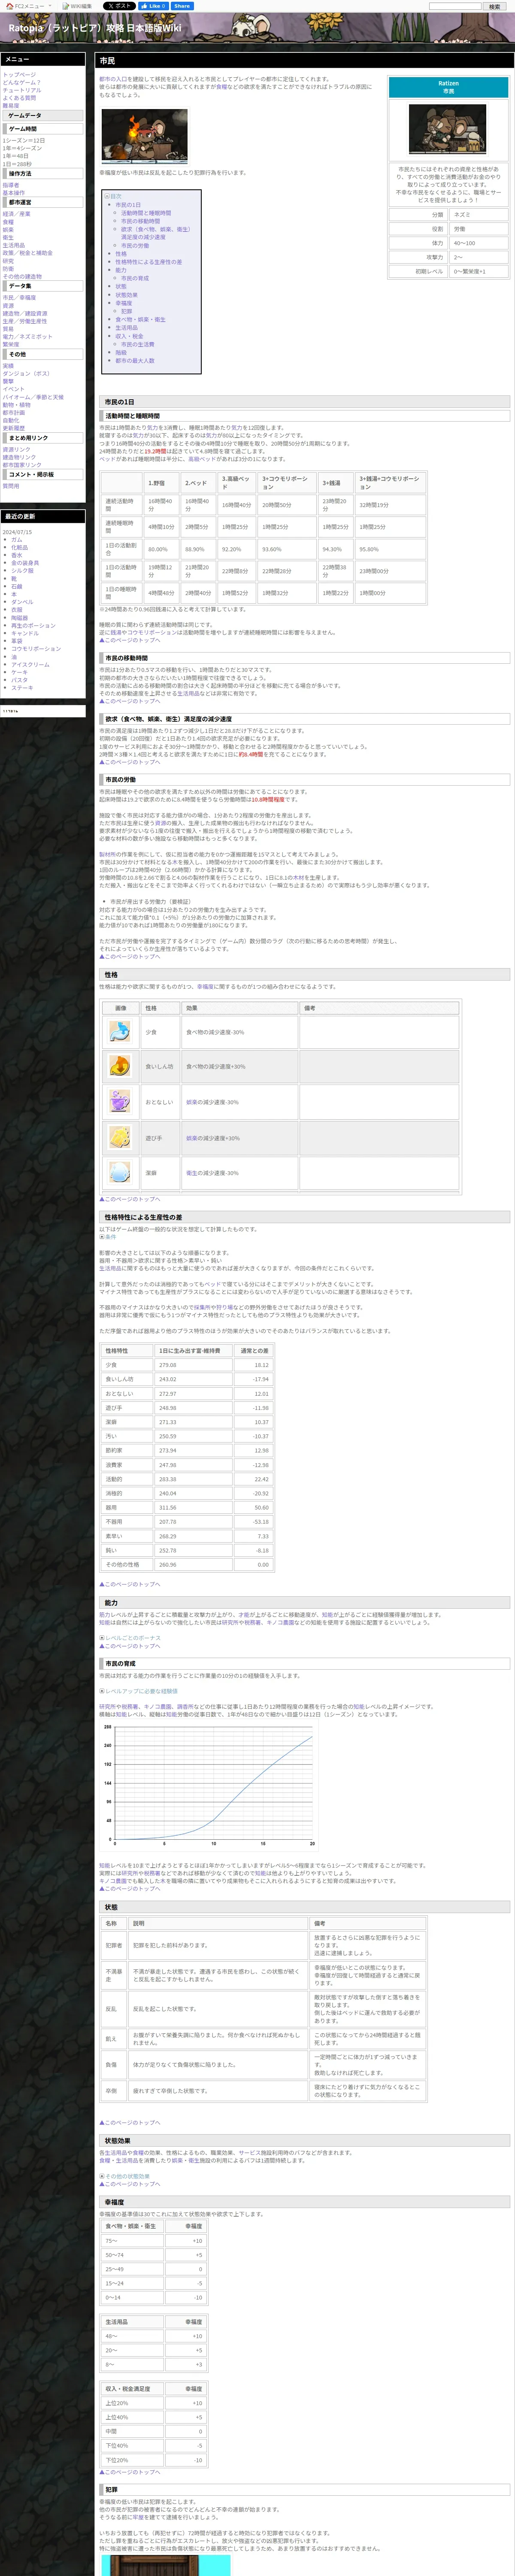This screenshot has height=2576, width=515.
Task: Open 市民/幸福度 in the sidebar data section
Action: tap(19, 298)
